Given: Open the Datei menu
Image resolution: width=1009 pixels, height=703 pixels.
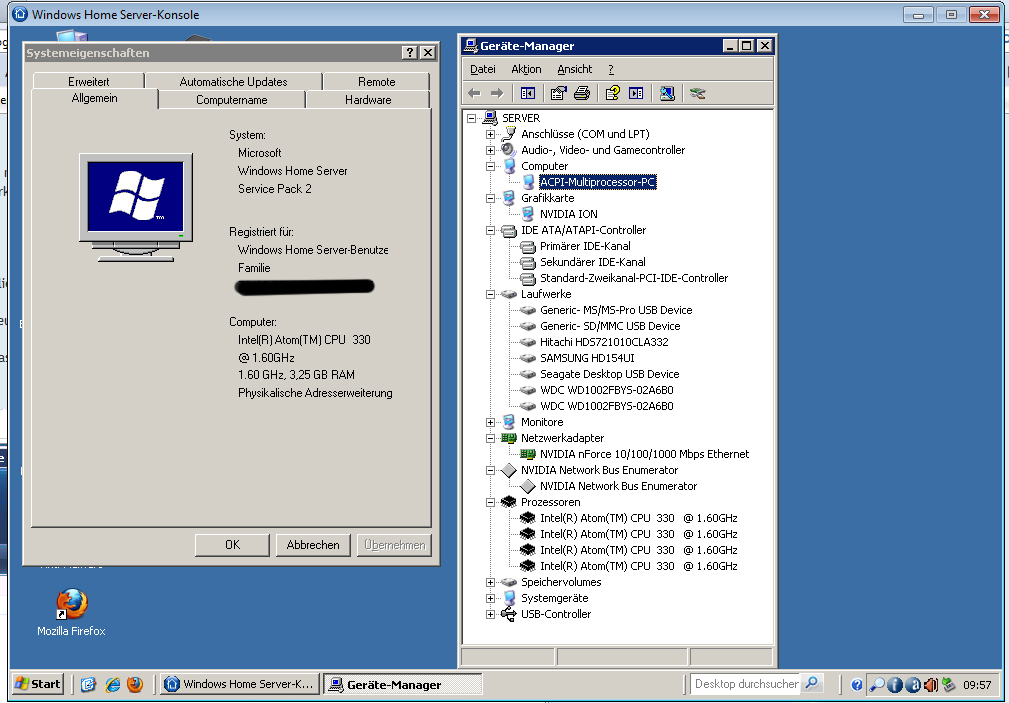Looking at the screenshot, I should pos(483,70).
